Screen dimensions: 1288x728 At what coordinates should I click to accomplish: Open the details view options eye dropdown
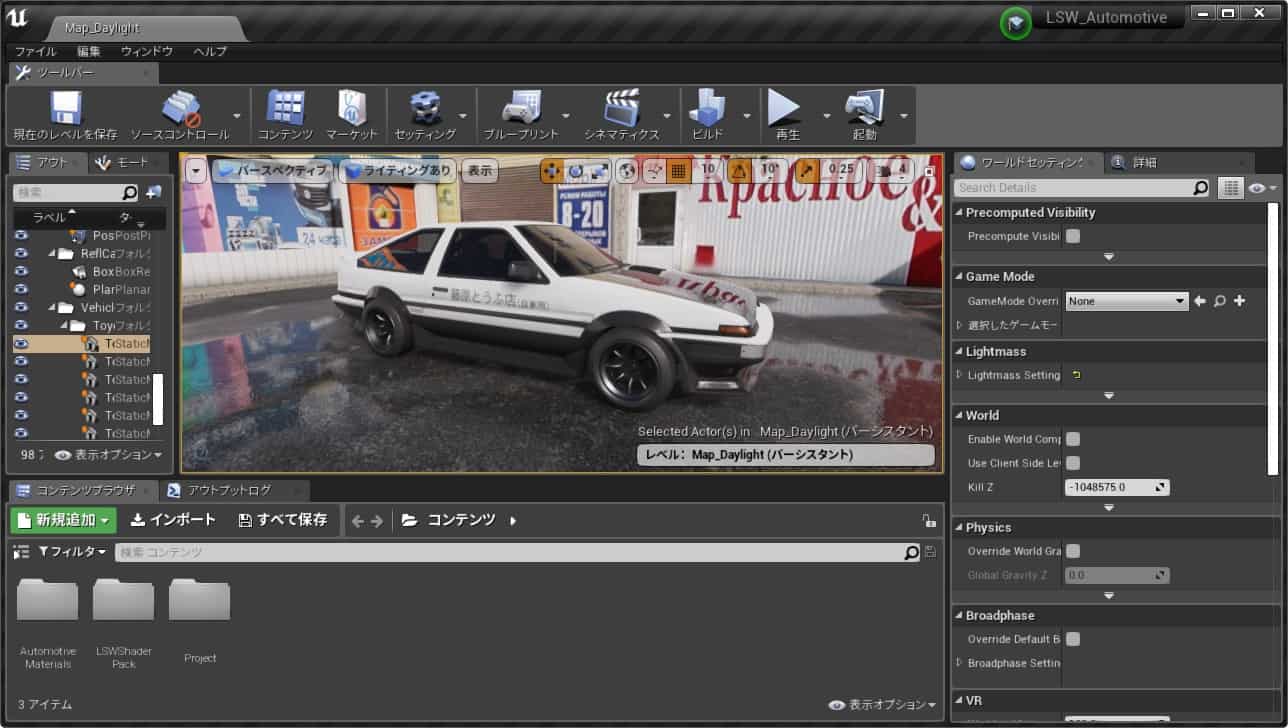(x=1263, y=188)
